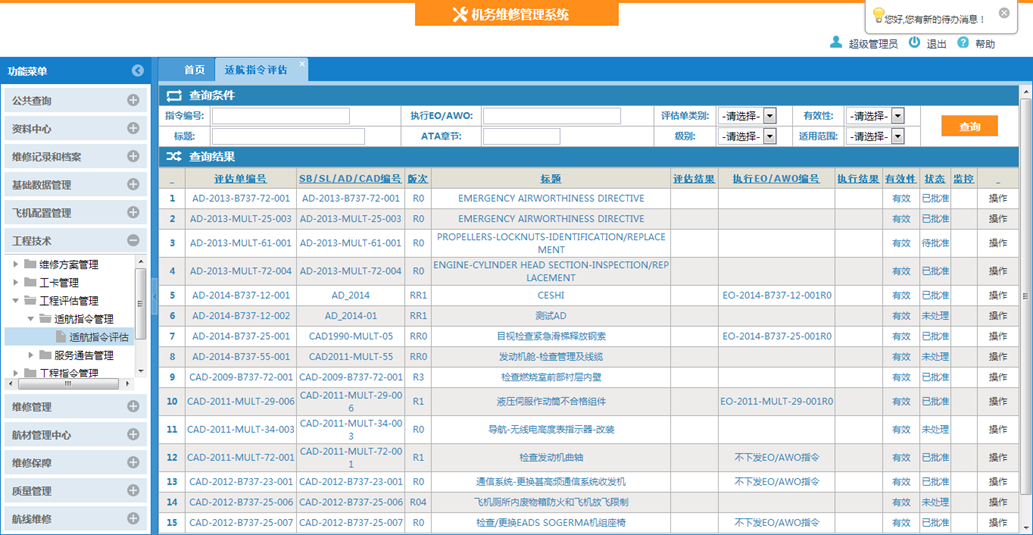
Task: Open the 维修管理 menu section
Action: pos(75,407)
